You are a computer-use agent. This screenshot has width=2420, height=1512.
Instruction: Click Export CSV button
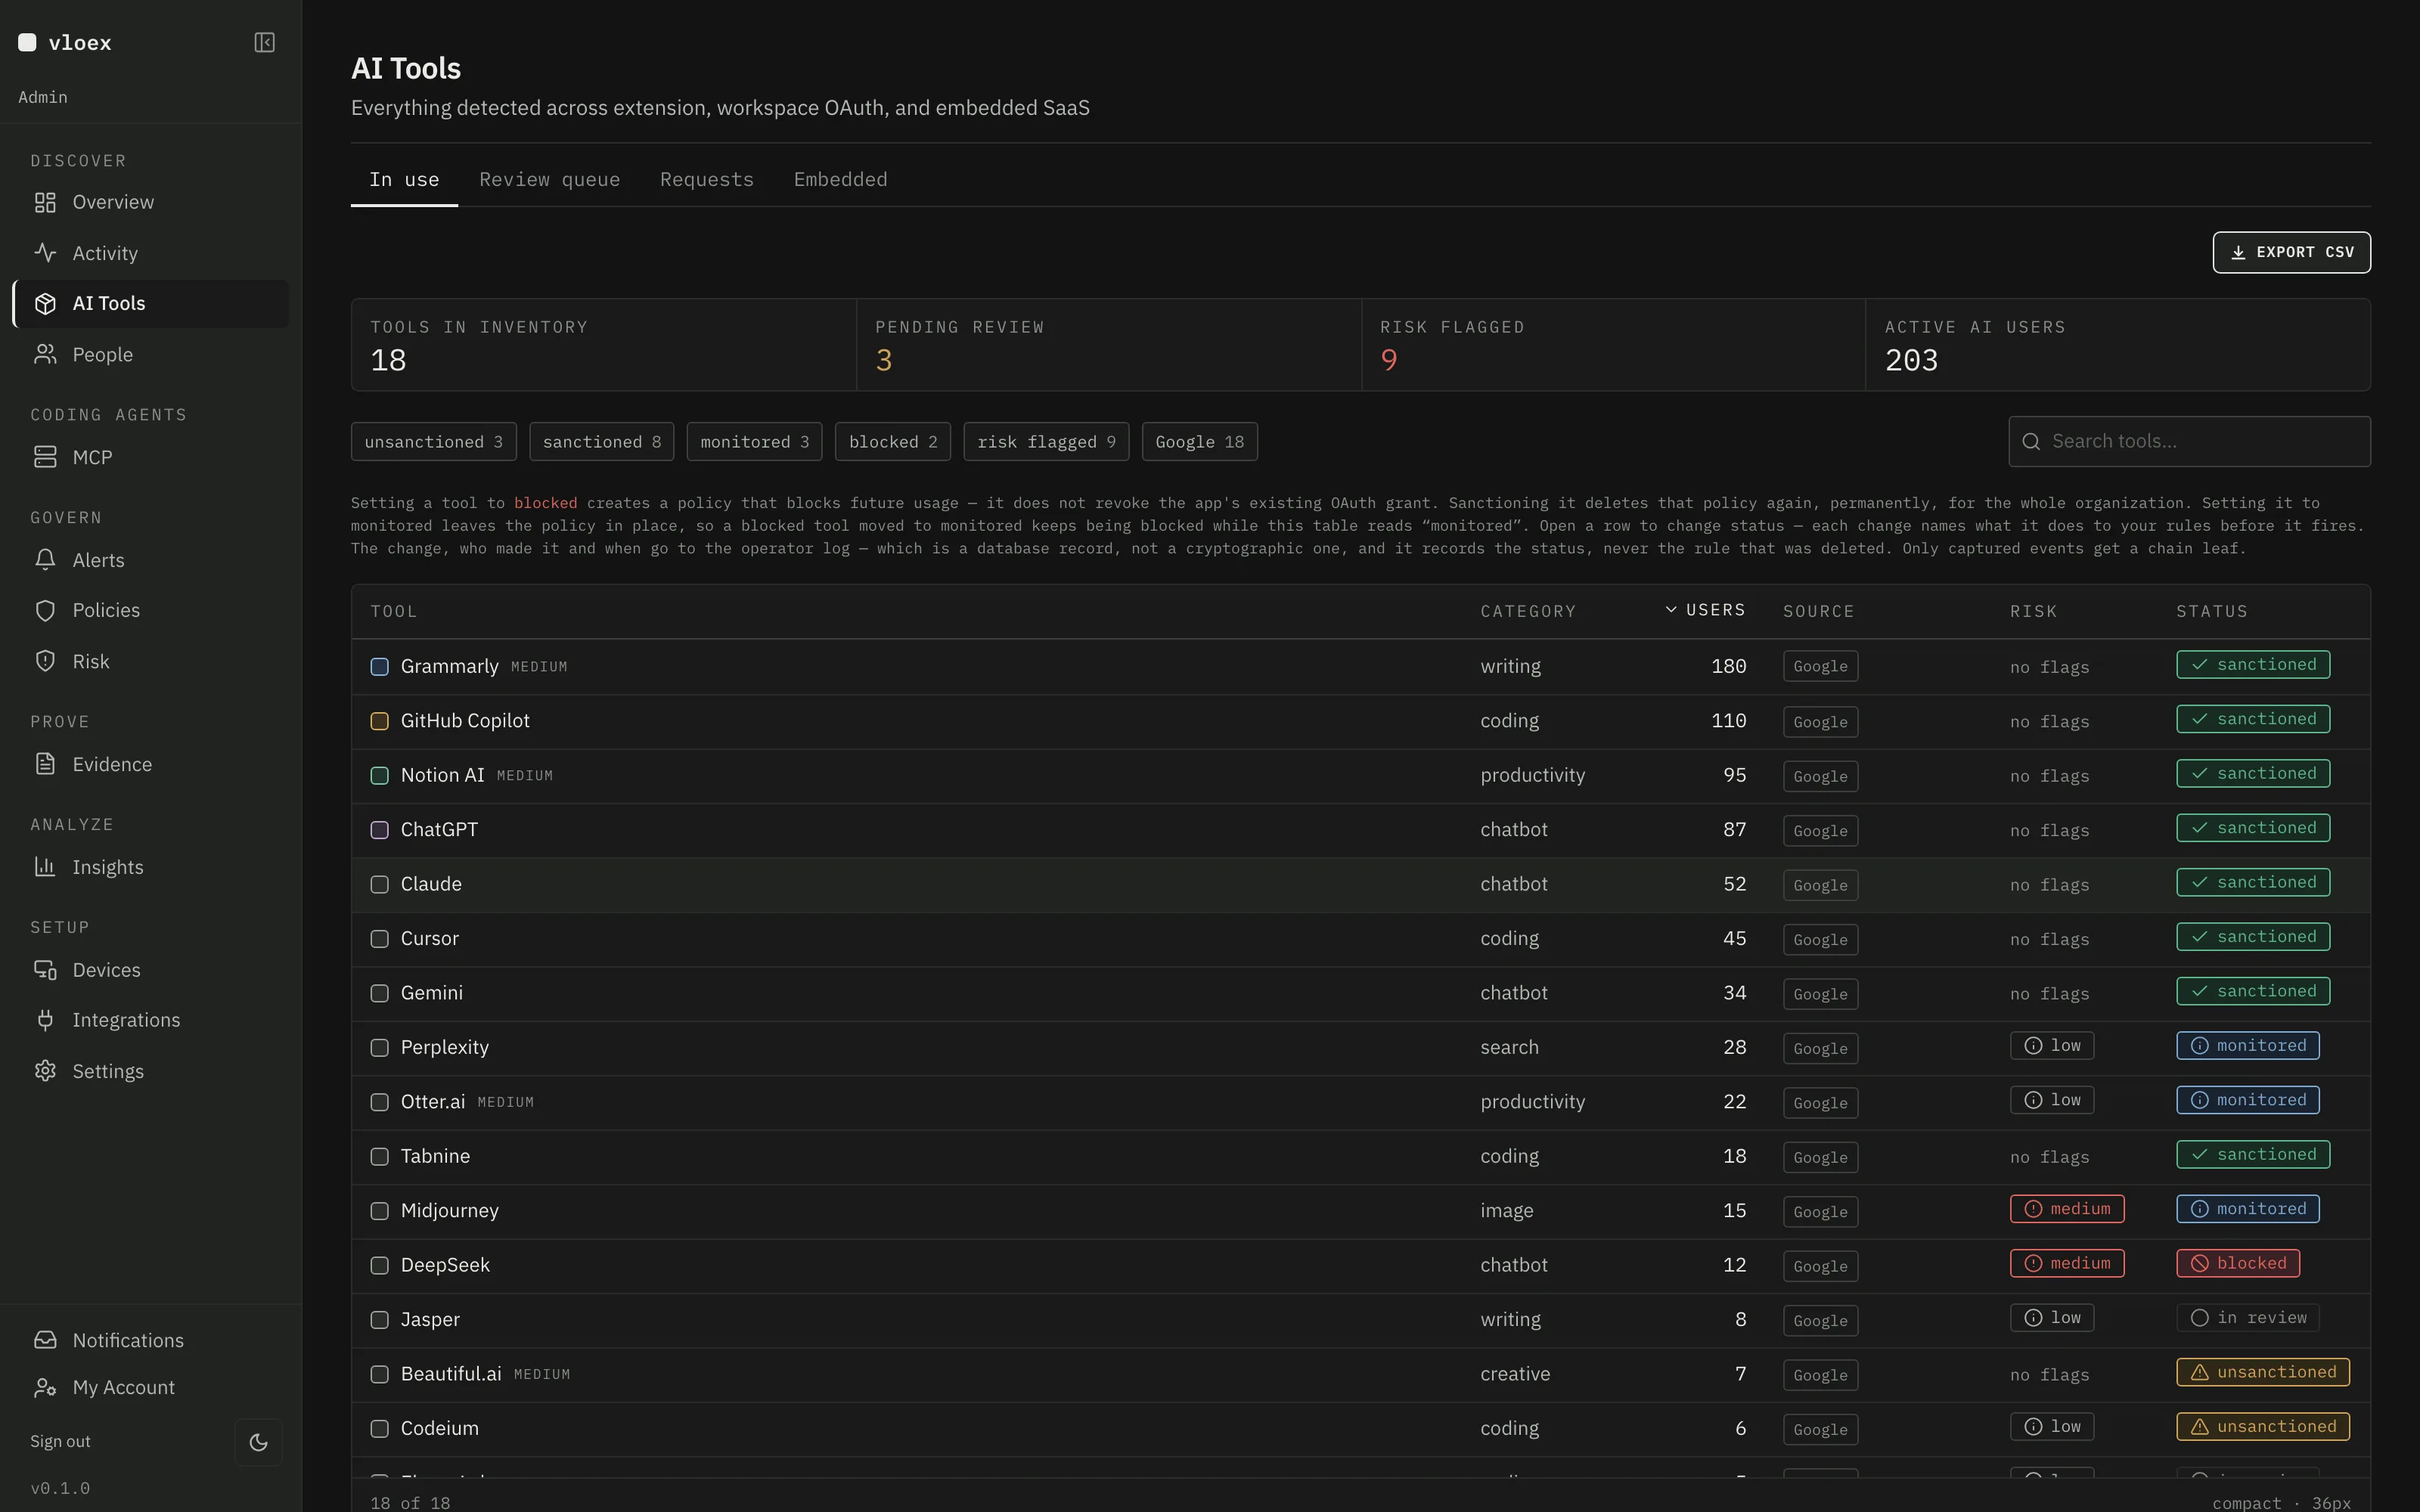coord(2292,253)
